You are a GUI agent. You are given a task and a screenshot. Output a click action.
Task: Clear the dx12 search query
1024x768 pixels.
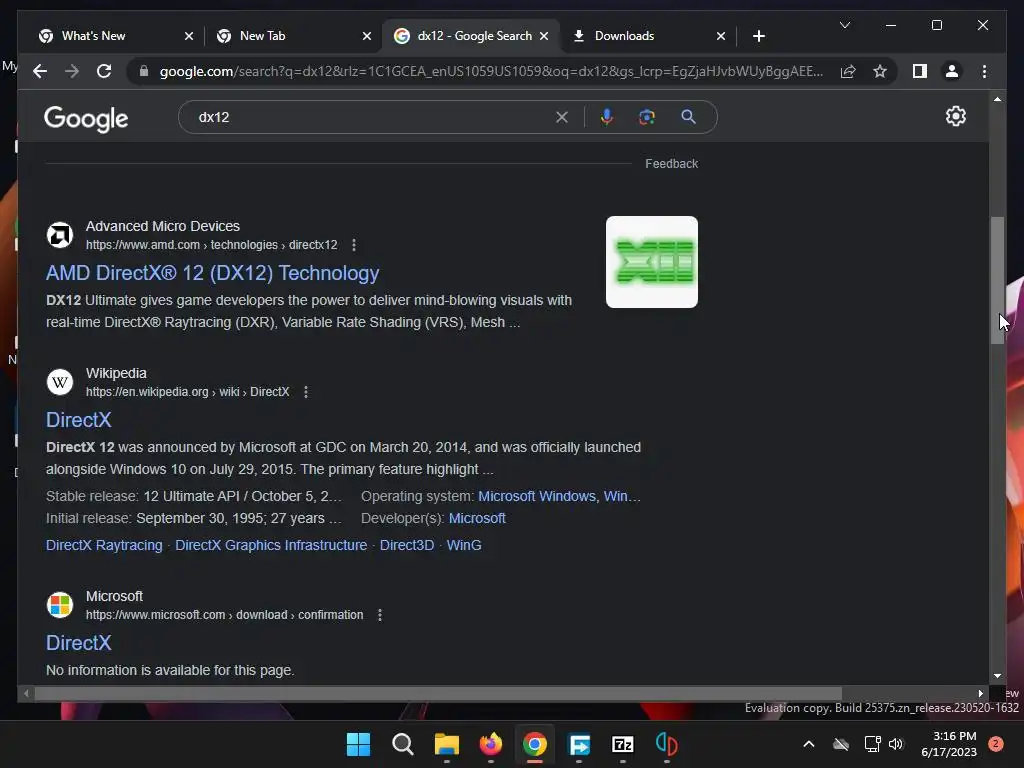[562, 117]
